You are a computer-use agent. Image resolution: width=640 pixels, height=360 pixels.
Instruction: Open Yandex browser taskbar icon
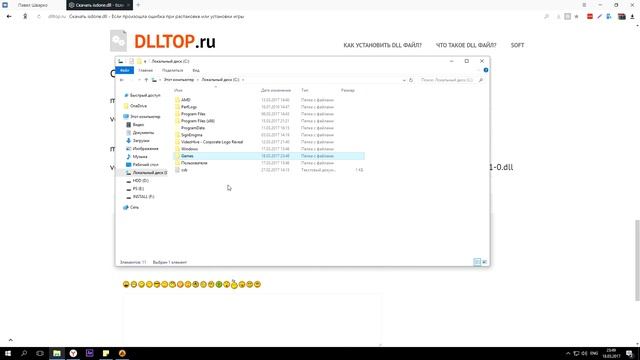point(73,353)
